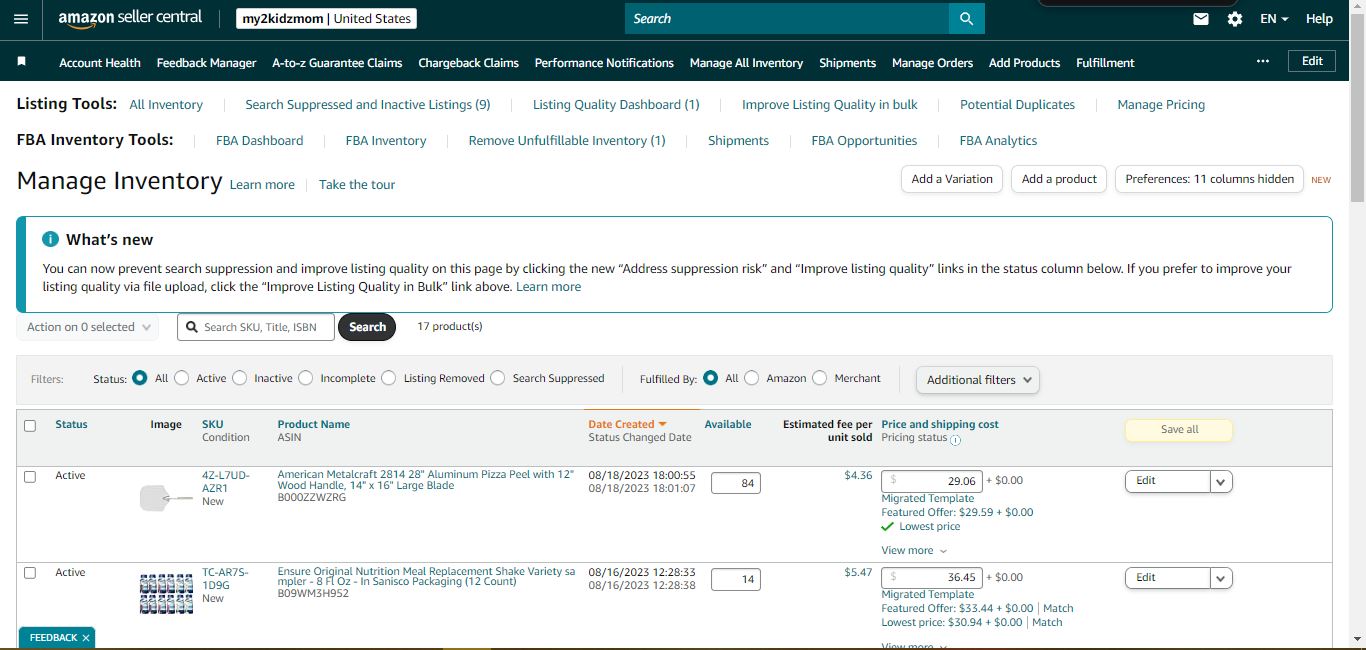Open the Action on 0 selected dropdown
The height and width of the screenshot is (650, 1366).
pyautogui.click(x=88, y=327)
